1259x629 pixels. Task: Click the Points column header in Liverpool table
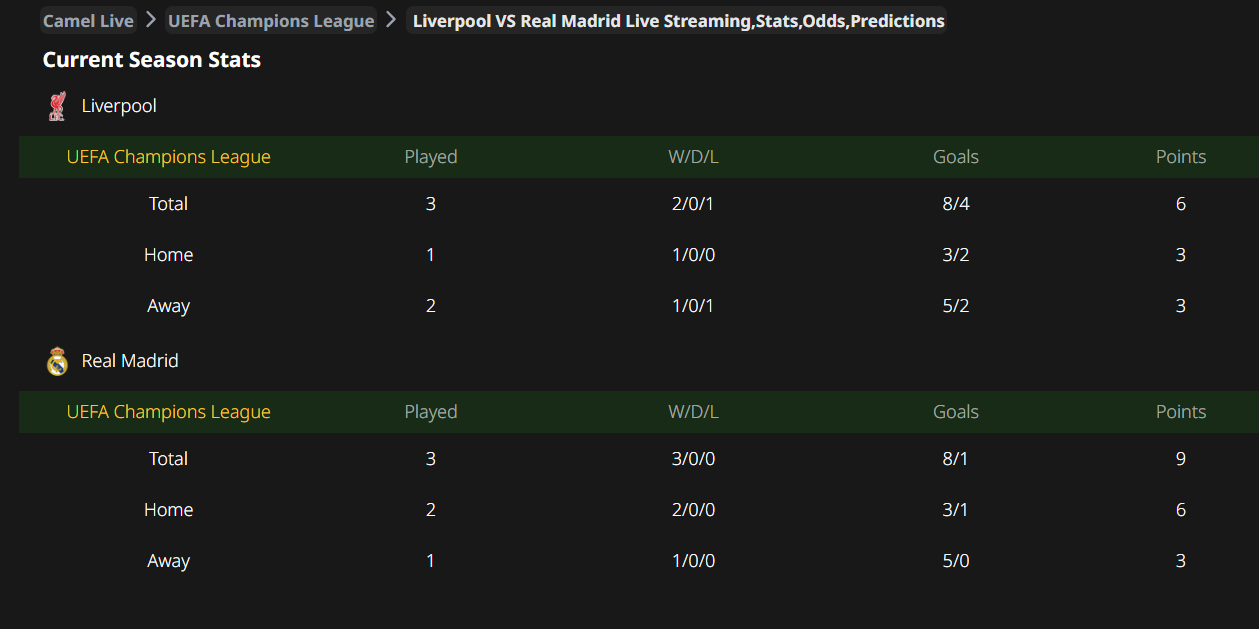point(1181,157)
